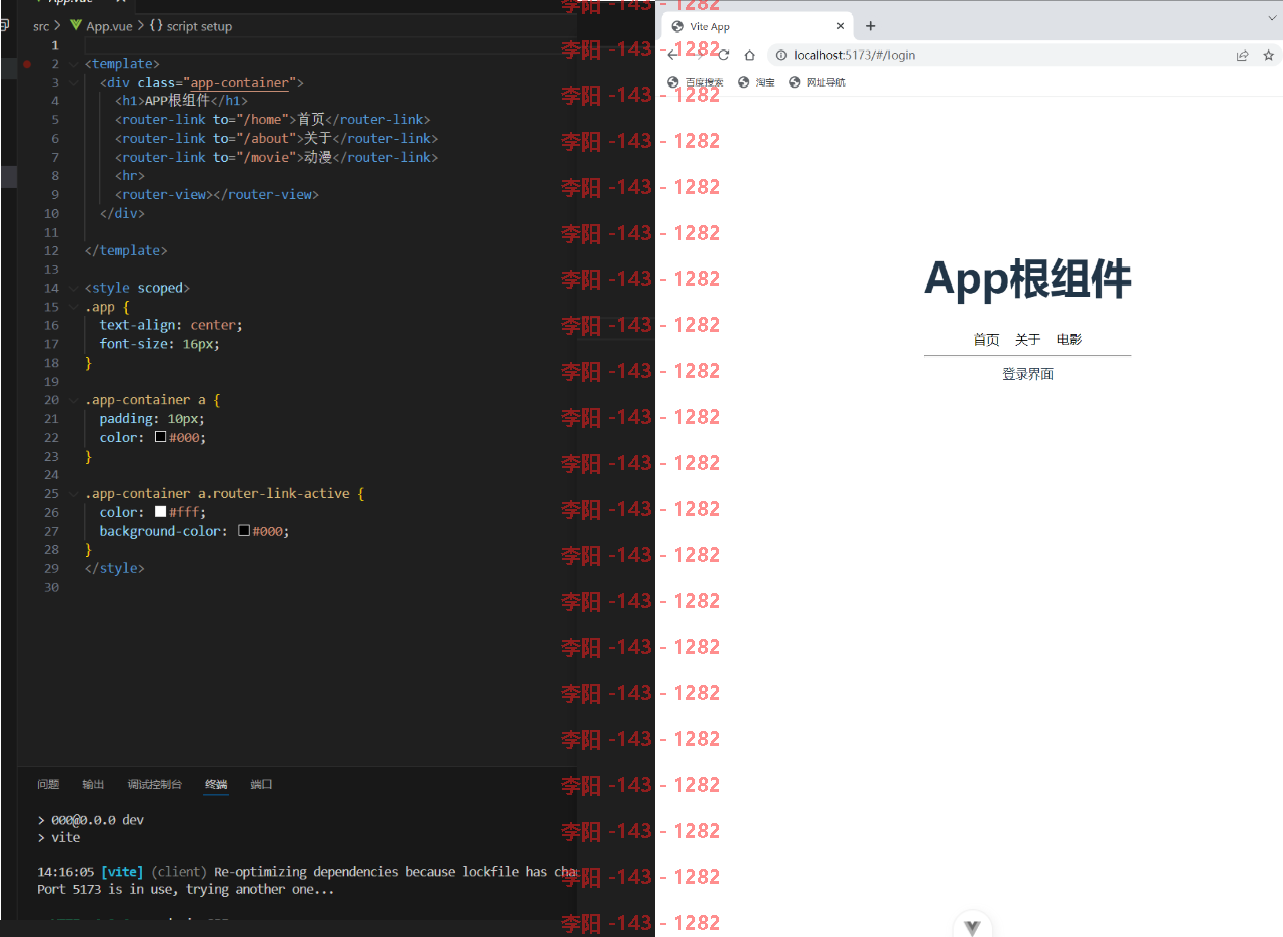Open the 网址导航 bookmark
Screen dimensions: 1283x937
point(817,82)
